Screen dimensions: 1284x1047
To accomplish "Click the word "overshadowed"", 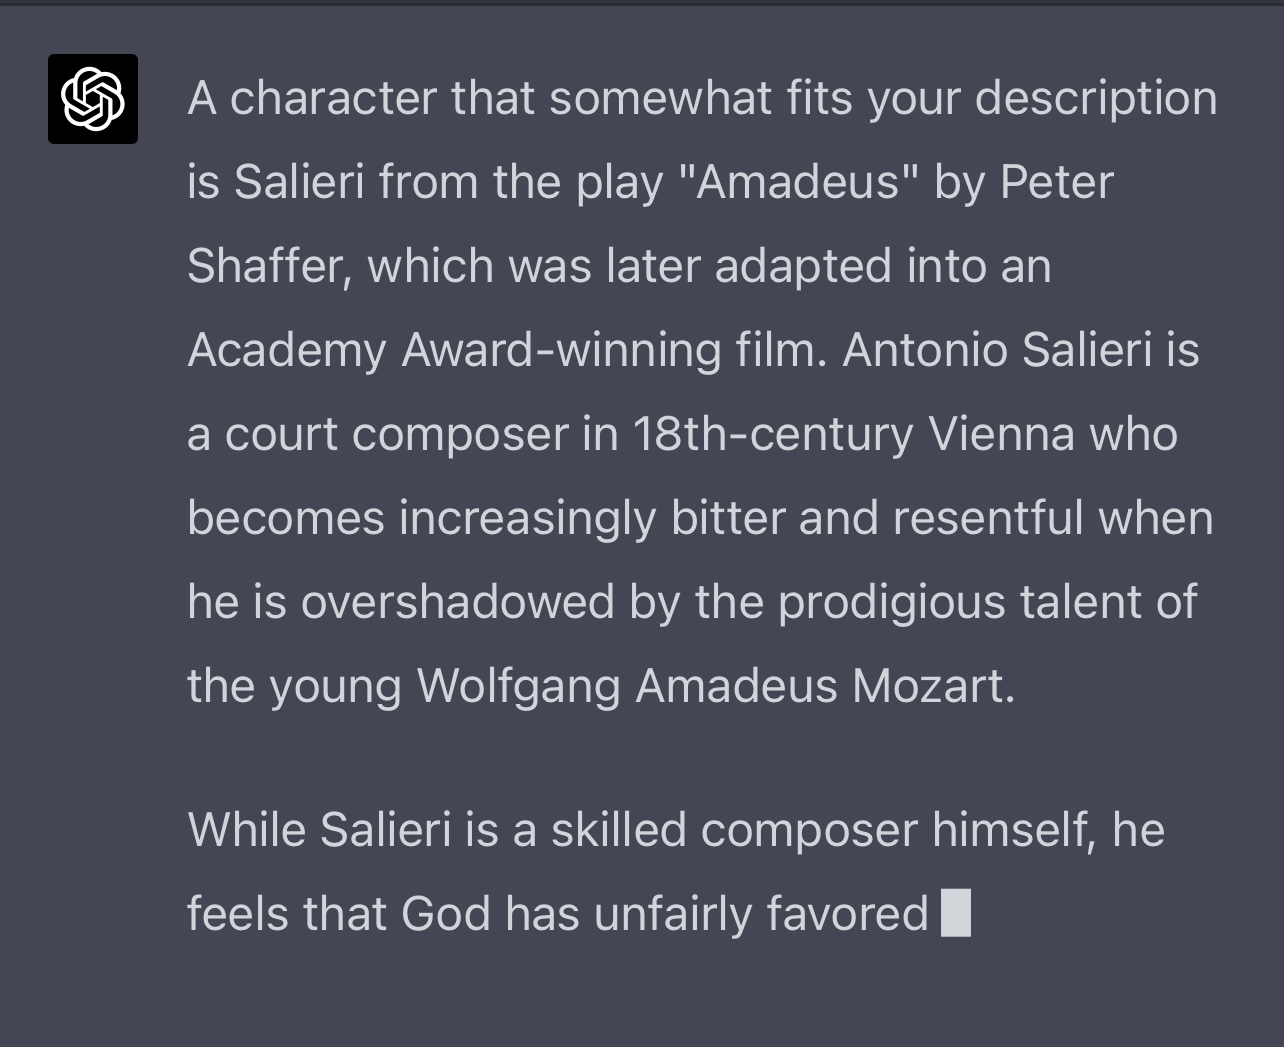I will click(457, 603).
